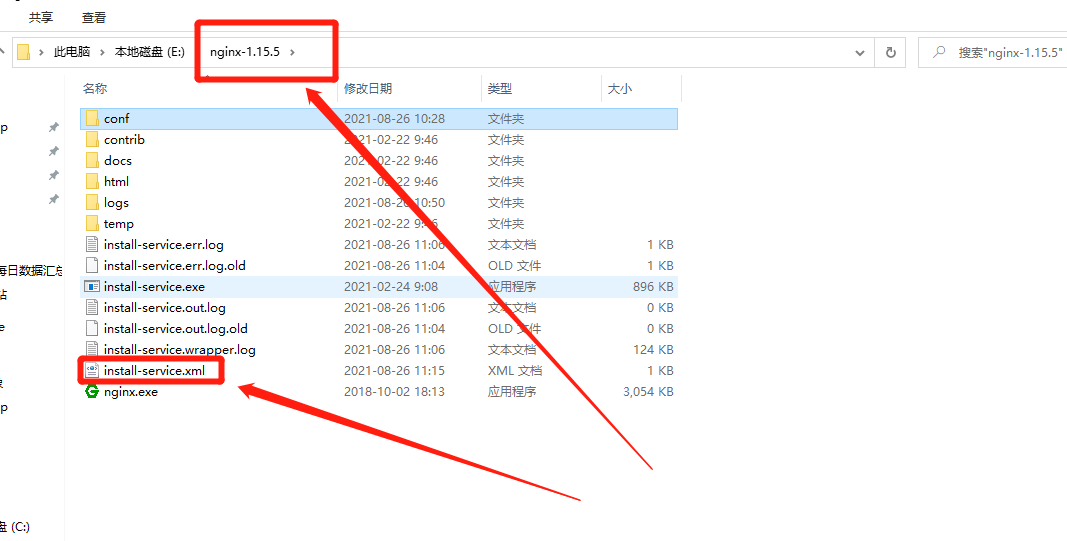
Task: Click the green nginx.exe icon
Action: click(x=92, y=392)
